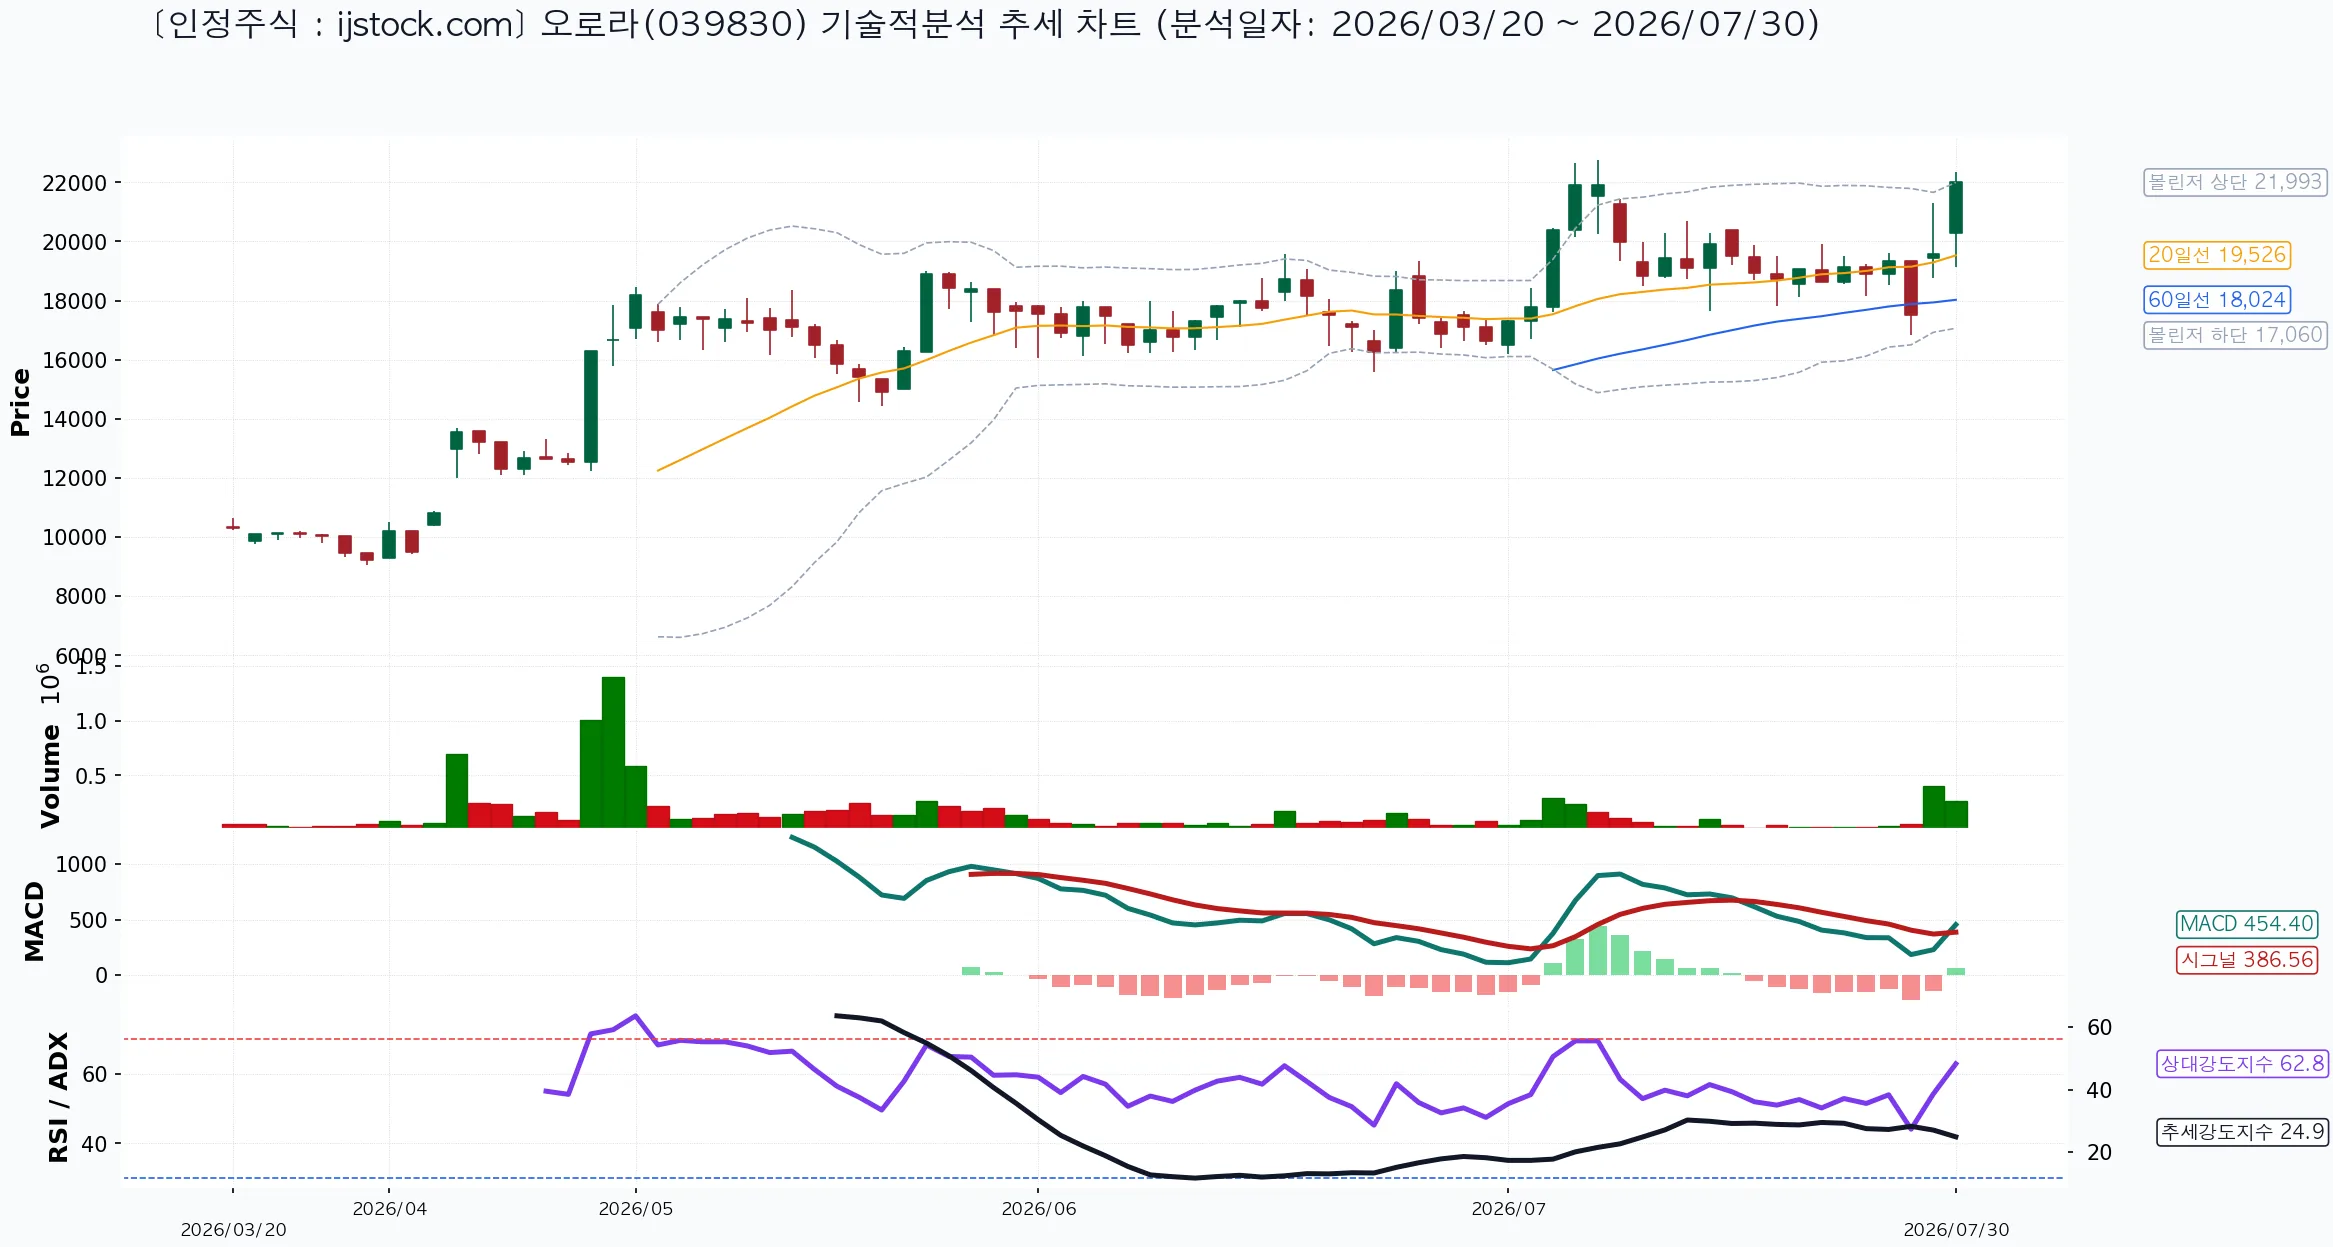Viewport: 2333px width, 1247px height.
Task: Click the last large green candlestick on 2026/07/30
Action: [1956, 207]
